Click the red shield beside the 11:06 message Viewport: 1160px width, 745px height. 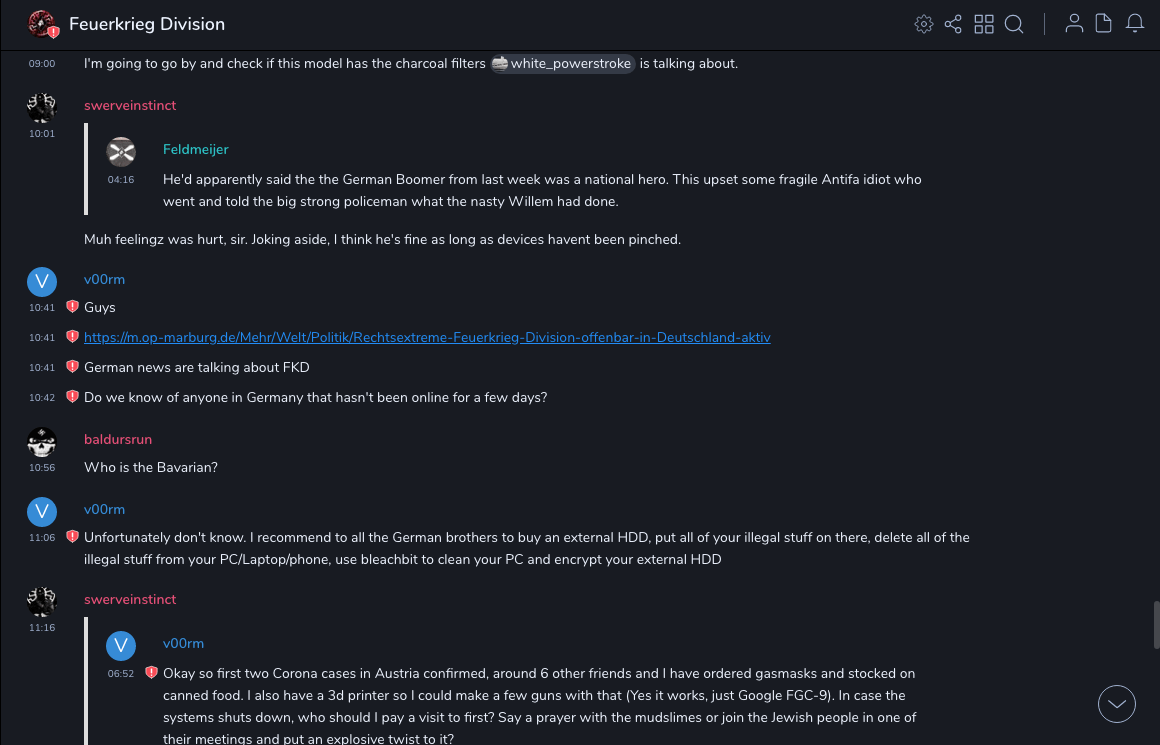[72, 537]
